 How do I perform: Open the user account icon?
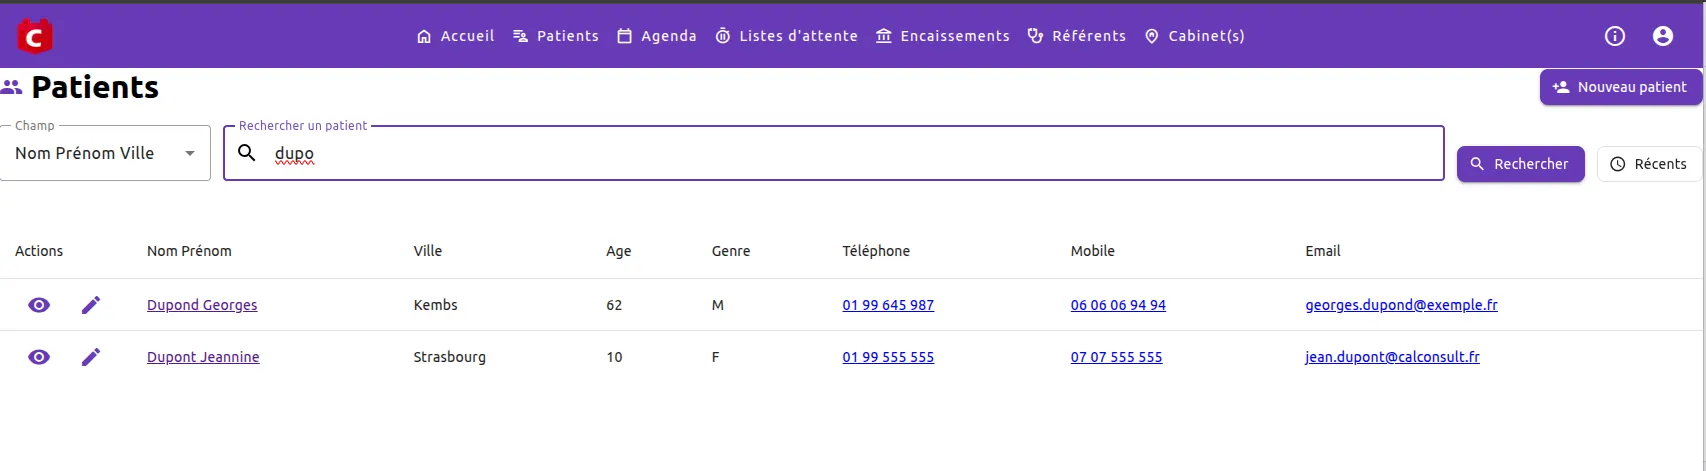click(x=1663, y=36)
